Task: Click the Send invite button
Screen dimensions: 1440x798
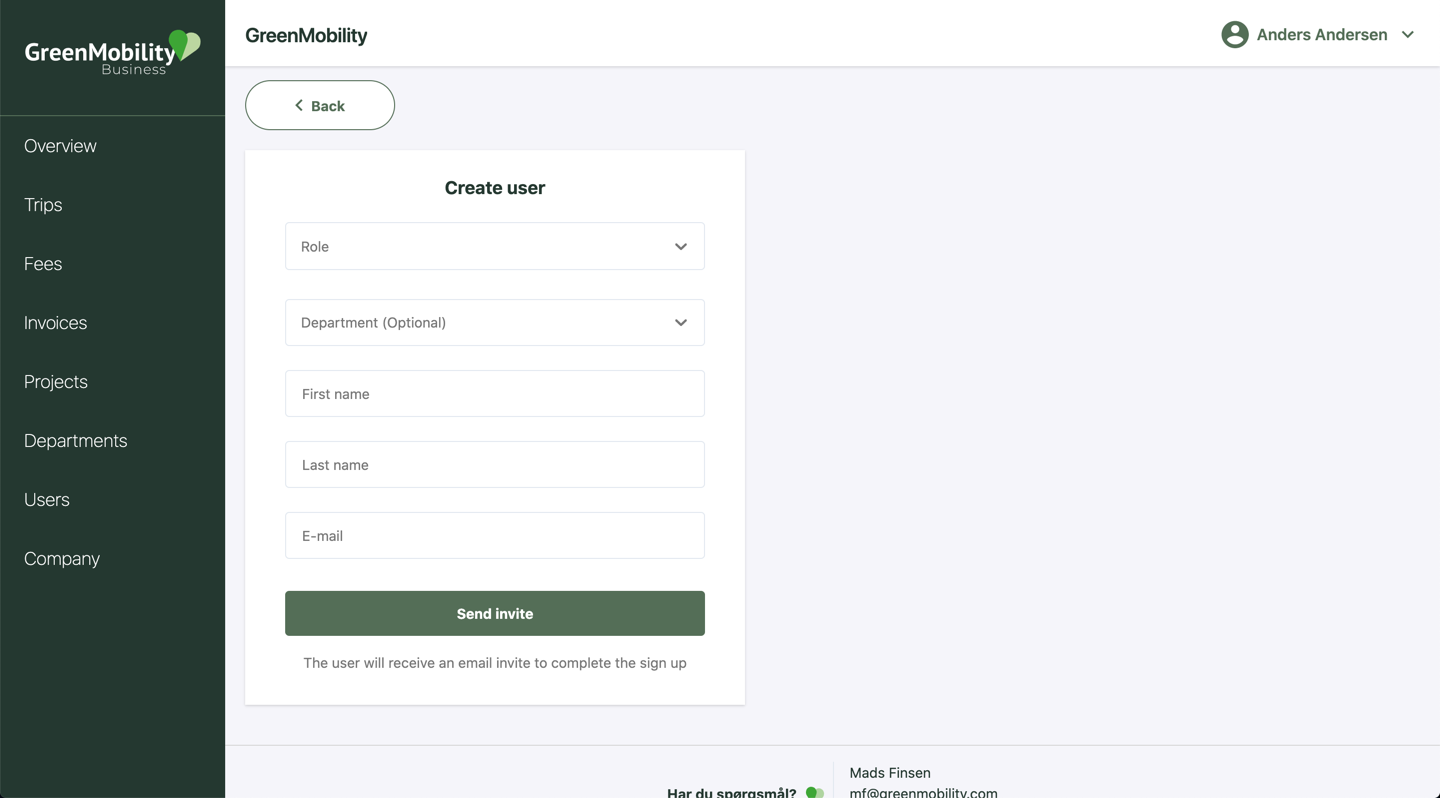Action: 495,613
